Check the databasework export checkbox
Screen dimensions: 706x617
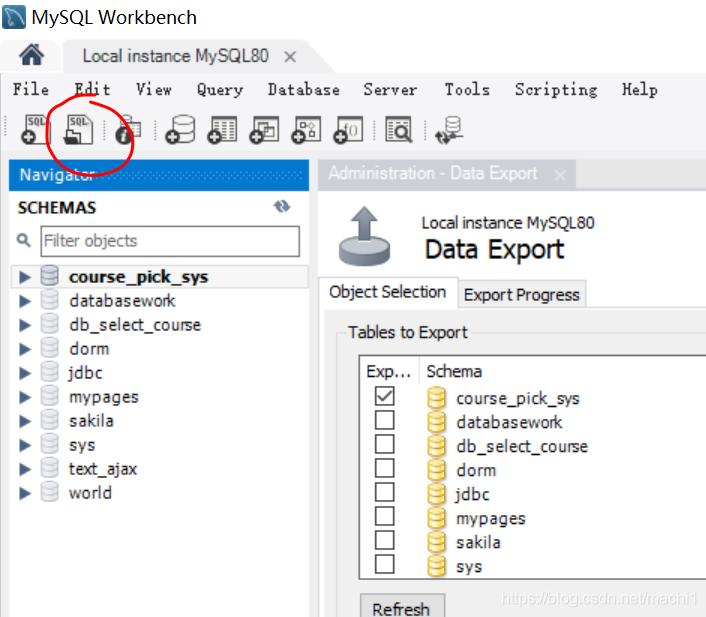[385, 420]
